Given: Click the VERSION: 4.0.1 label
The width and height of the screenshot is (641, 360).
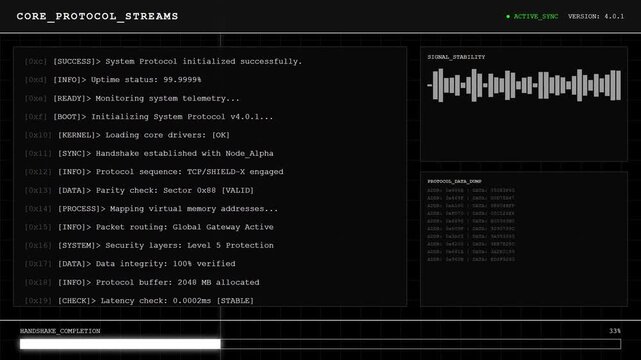Looking at the screenshot, I should point(596,17).
